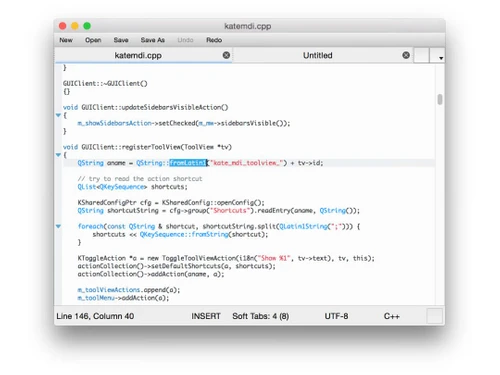The width and height of the screenshot is (500, 375).
Task: Open the Soft Tabs: 4 (8) selector
Action: pyautogui.click(x=261, y=316)
